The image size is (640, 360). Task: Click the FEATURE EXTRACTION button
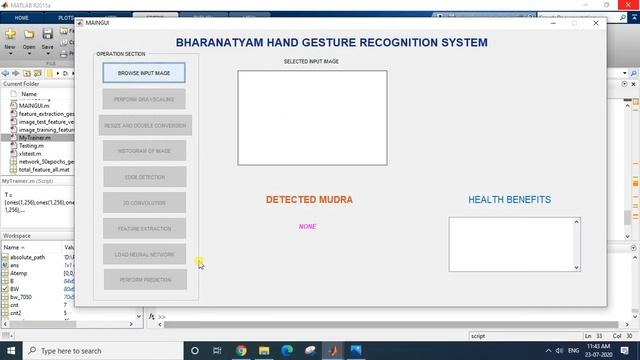(x=144, y=229)
